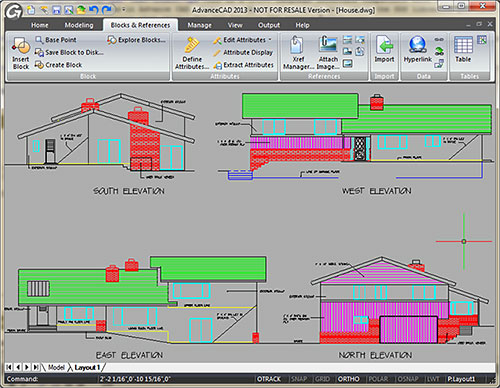Click the Attach Image icon
Screen dimensions: 500x388
click(328, 45)
